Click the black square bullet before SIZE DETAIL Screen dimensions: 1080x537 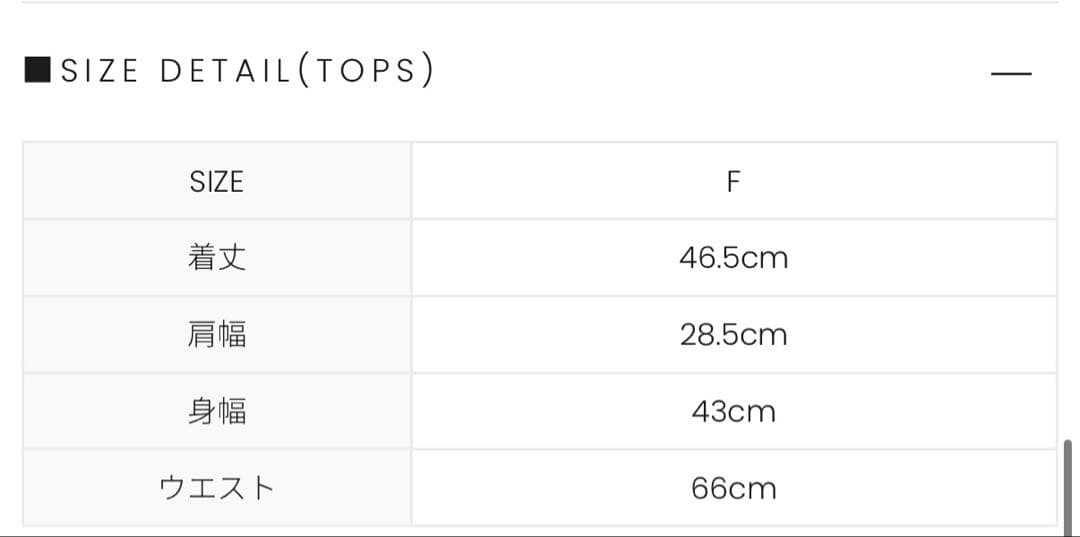coord(37,70)
